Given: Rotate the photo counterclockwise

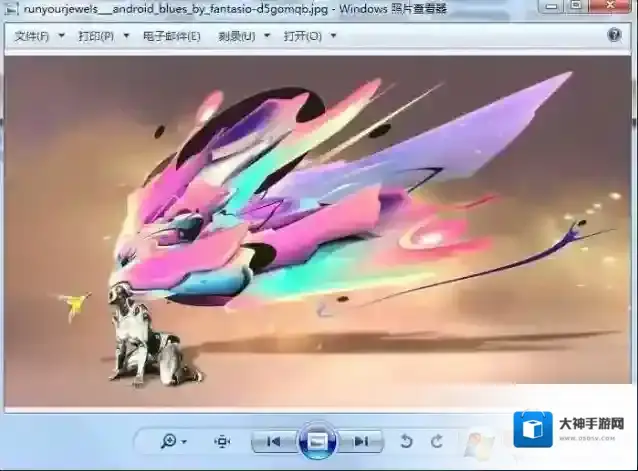Looking at the screenshot, I should click(x=406, y=441).
